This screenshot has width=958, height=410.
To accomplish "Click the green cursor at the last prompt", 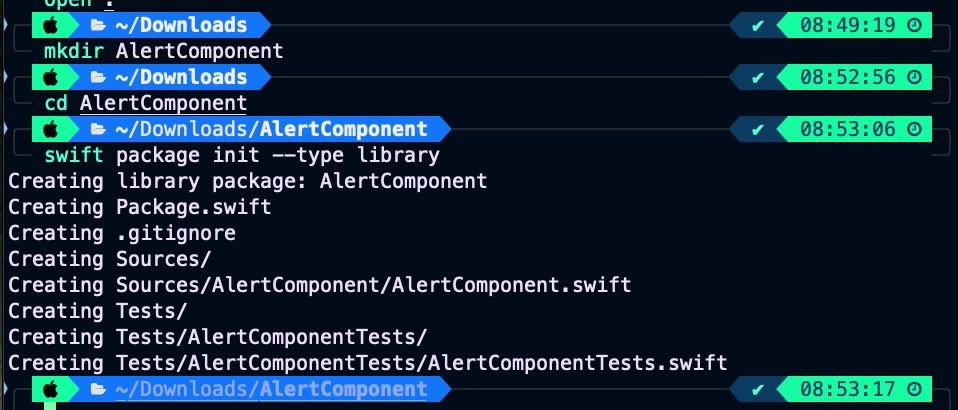I will coord(50,405).
